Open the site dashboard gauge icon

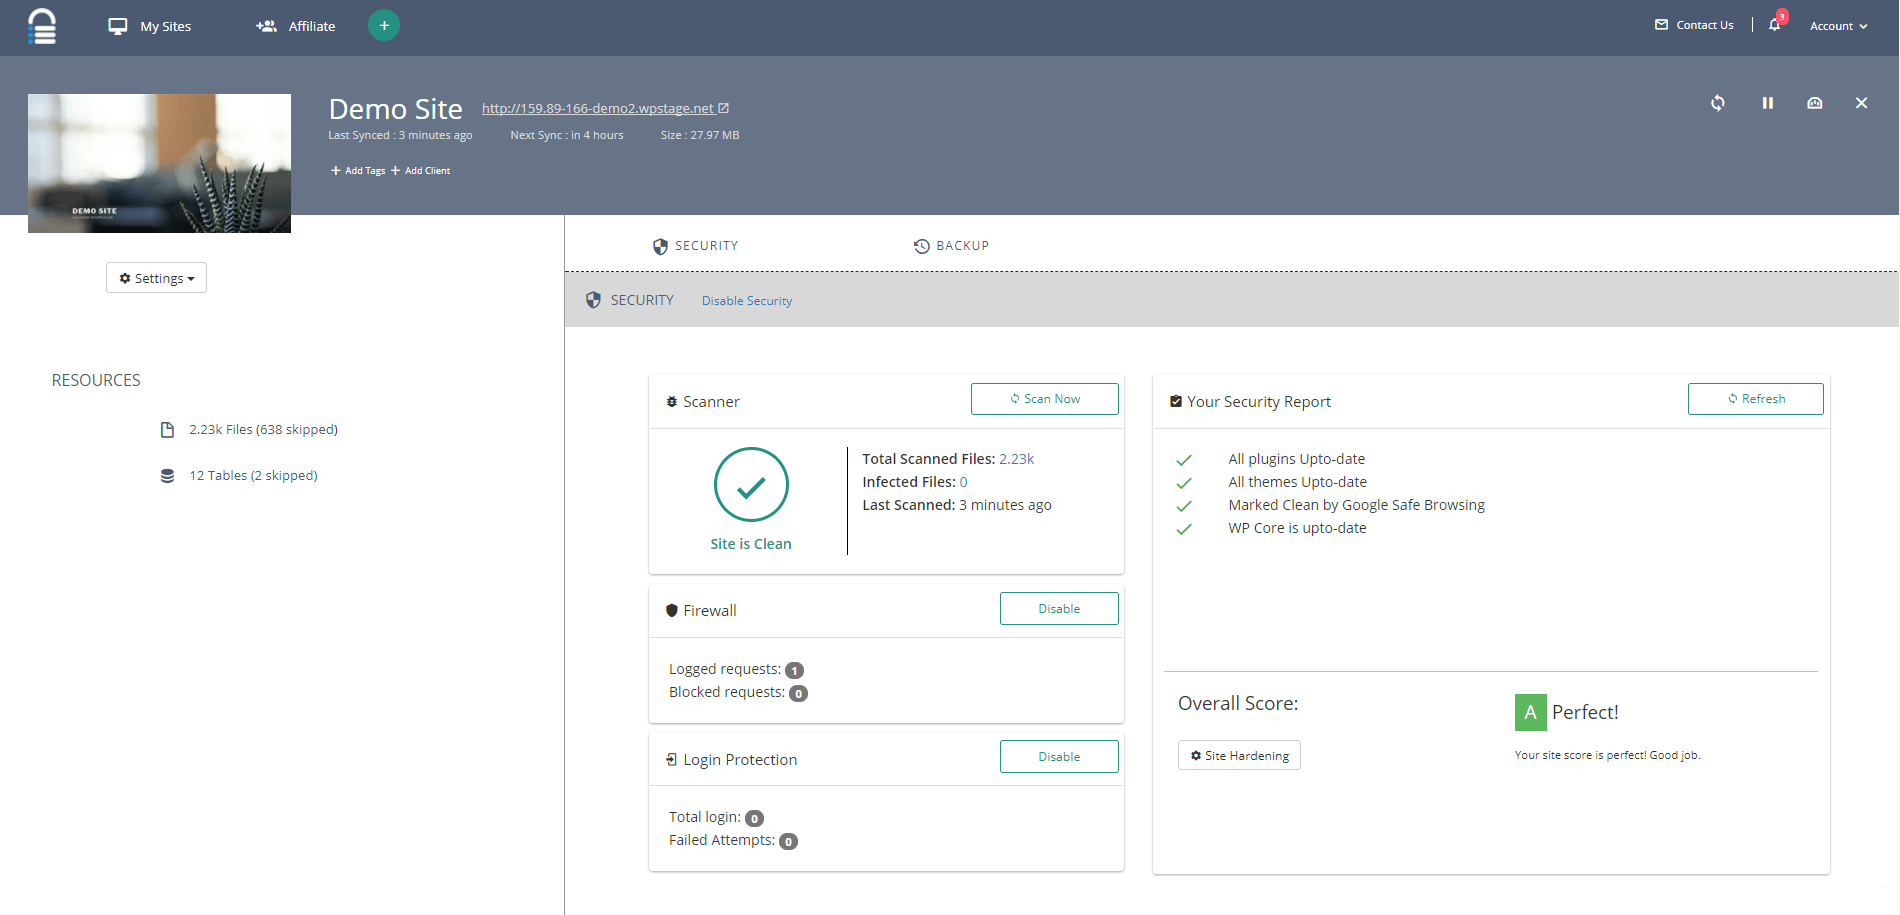[1814, 103]
